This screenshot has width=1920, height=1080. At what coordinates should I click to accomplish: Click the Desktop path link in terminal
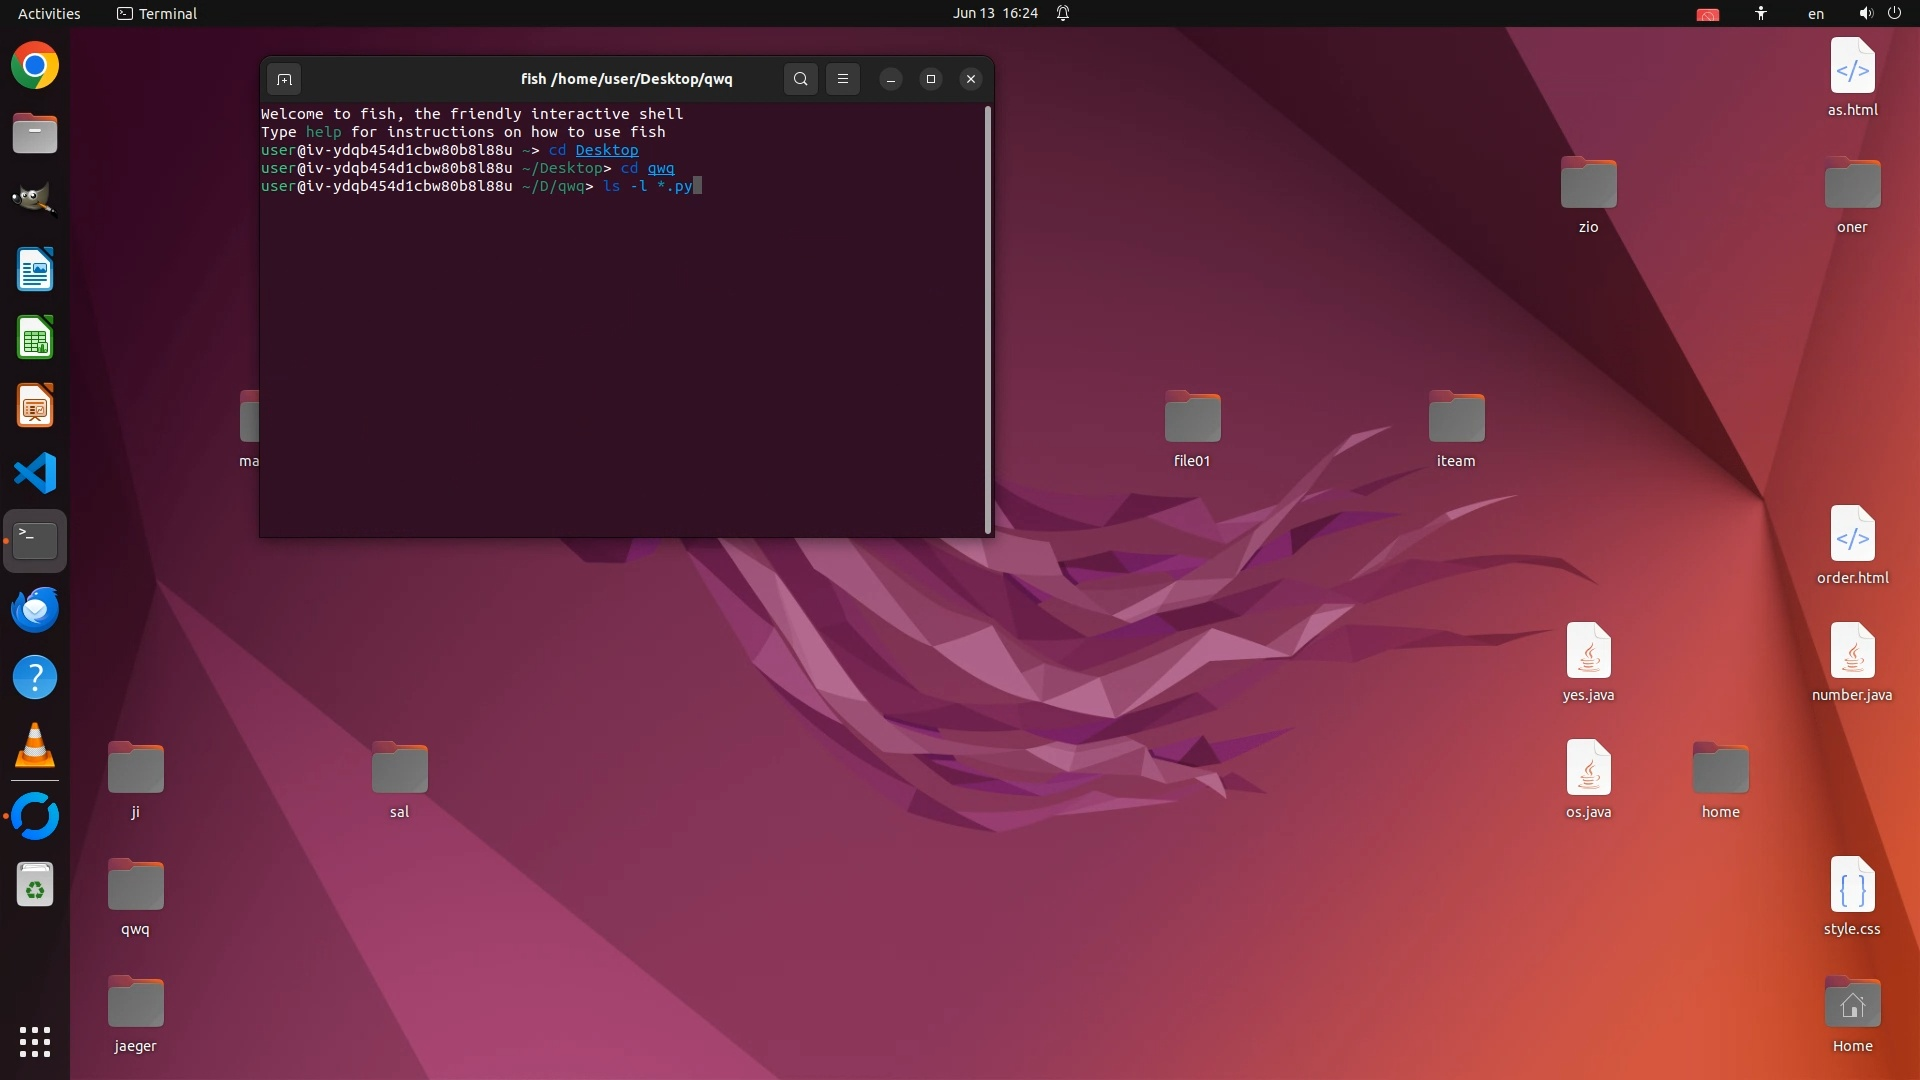606,150
